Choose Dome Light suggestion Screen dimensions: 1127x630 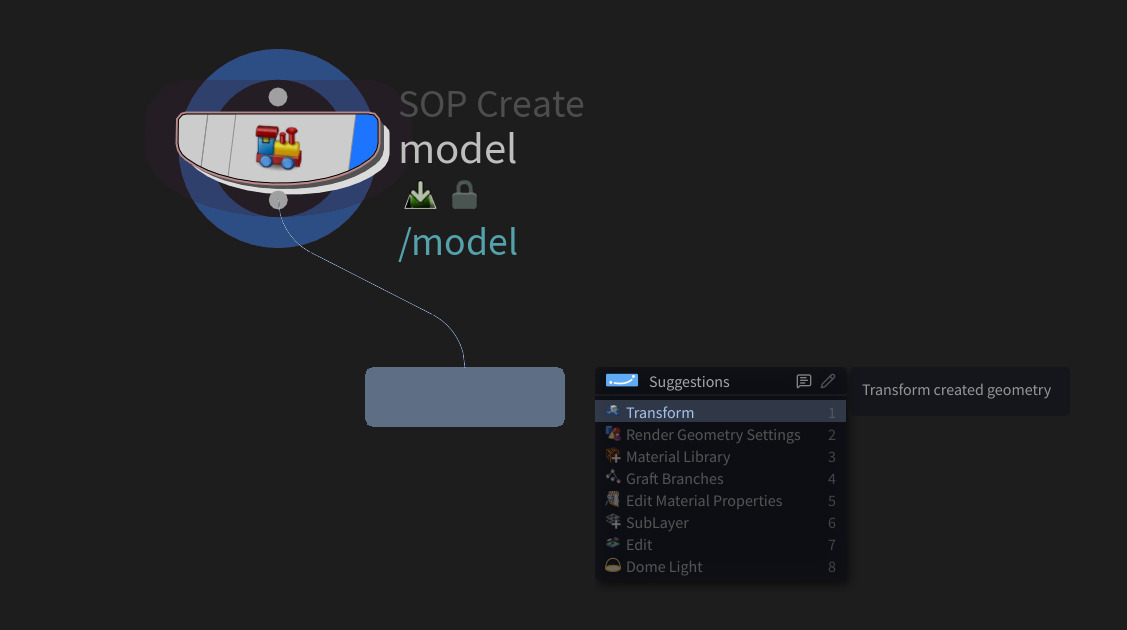point(720,567)
